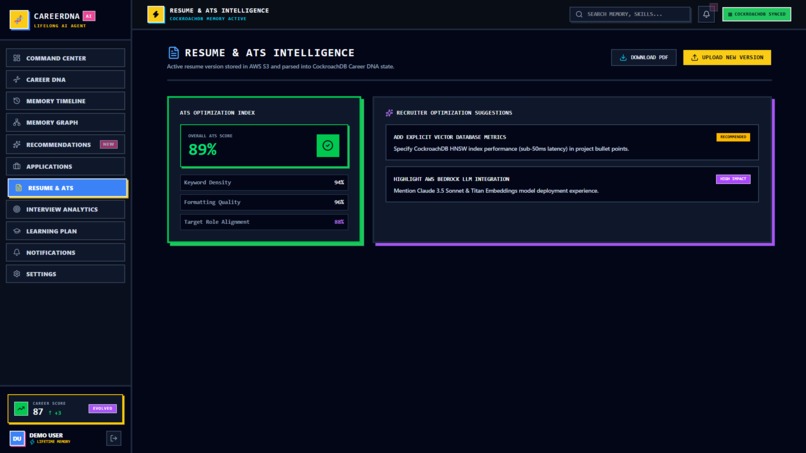The height and width of the screenshot is (453, 806).
Task: Click the Settings gear icon
Action: click(x=17, y=274)
